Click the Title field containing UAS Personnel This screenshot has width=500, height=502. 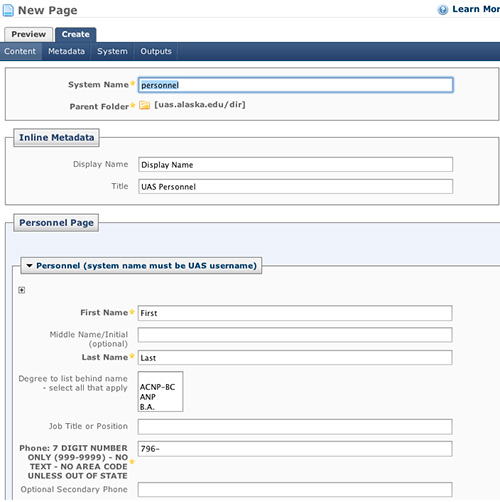pos(296,187)
